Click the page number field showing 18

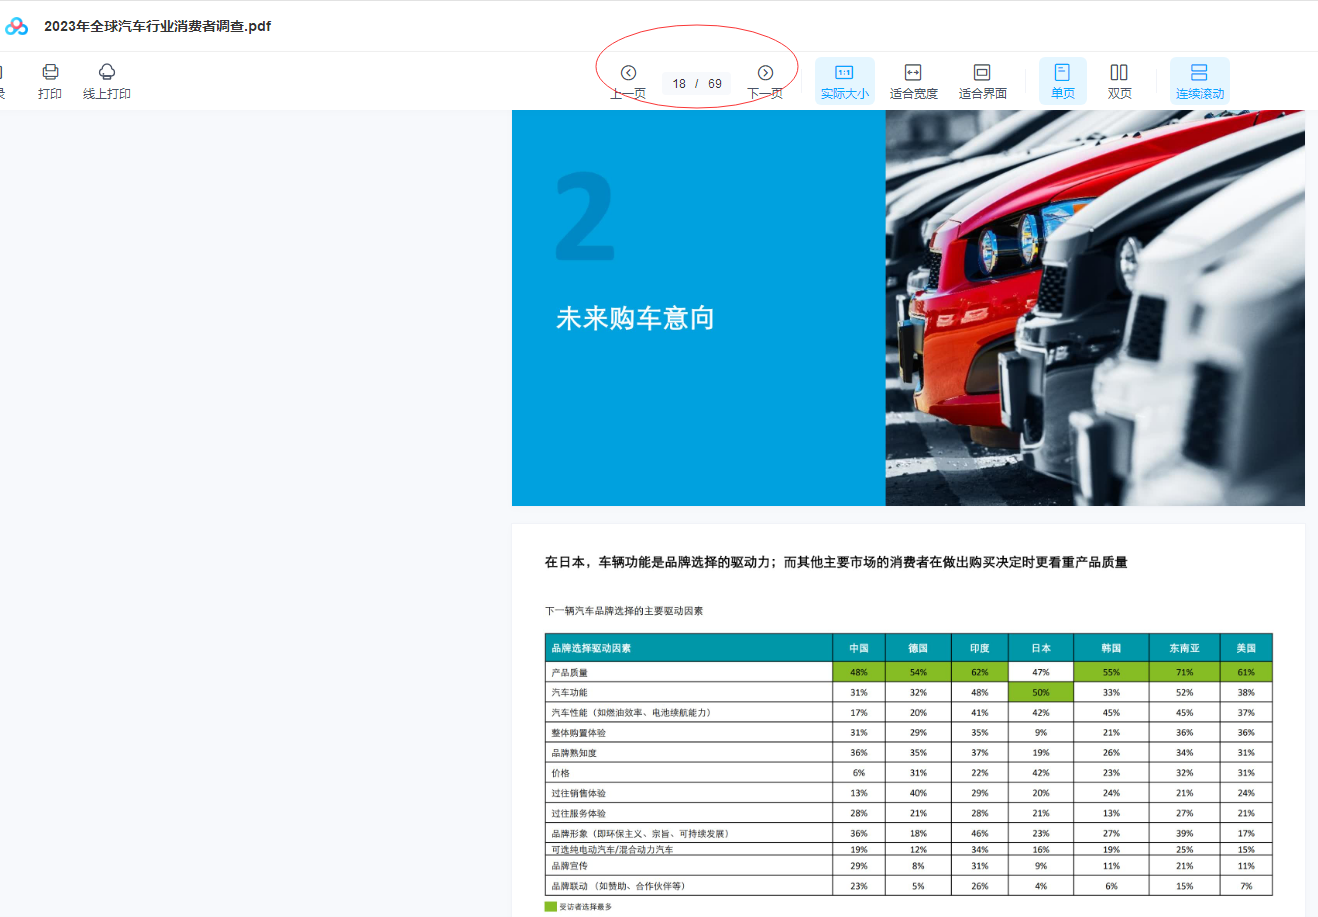coord(680,84)
